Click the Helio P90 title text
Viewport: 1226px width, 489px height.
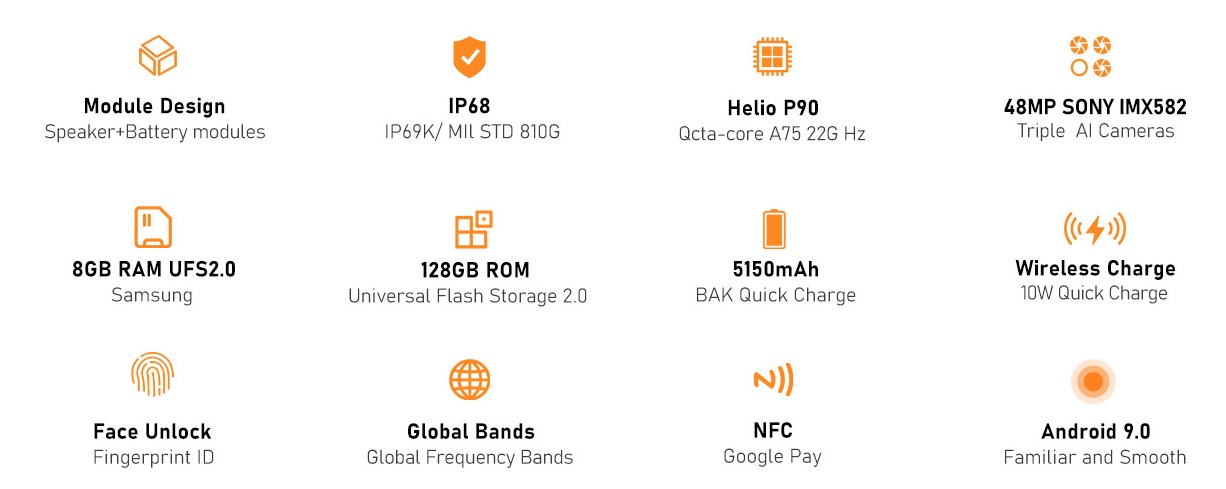(x=773, y=108)
